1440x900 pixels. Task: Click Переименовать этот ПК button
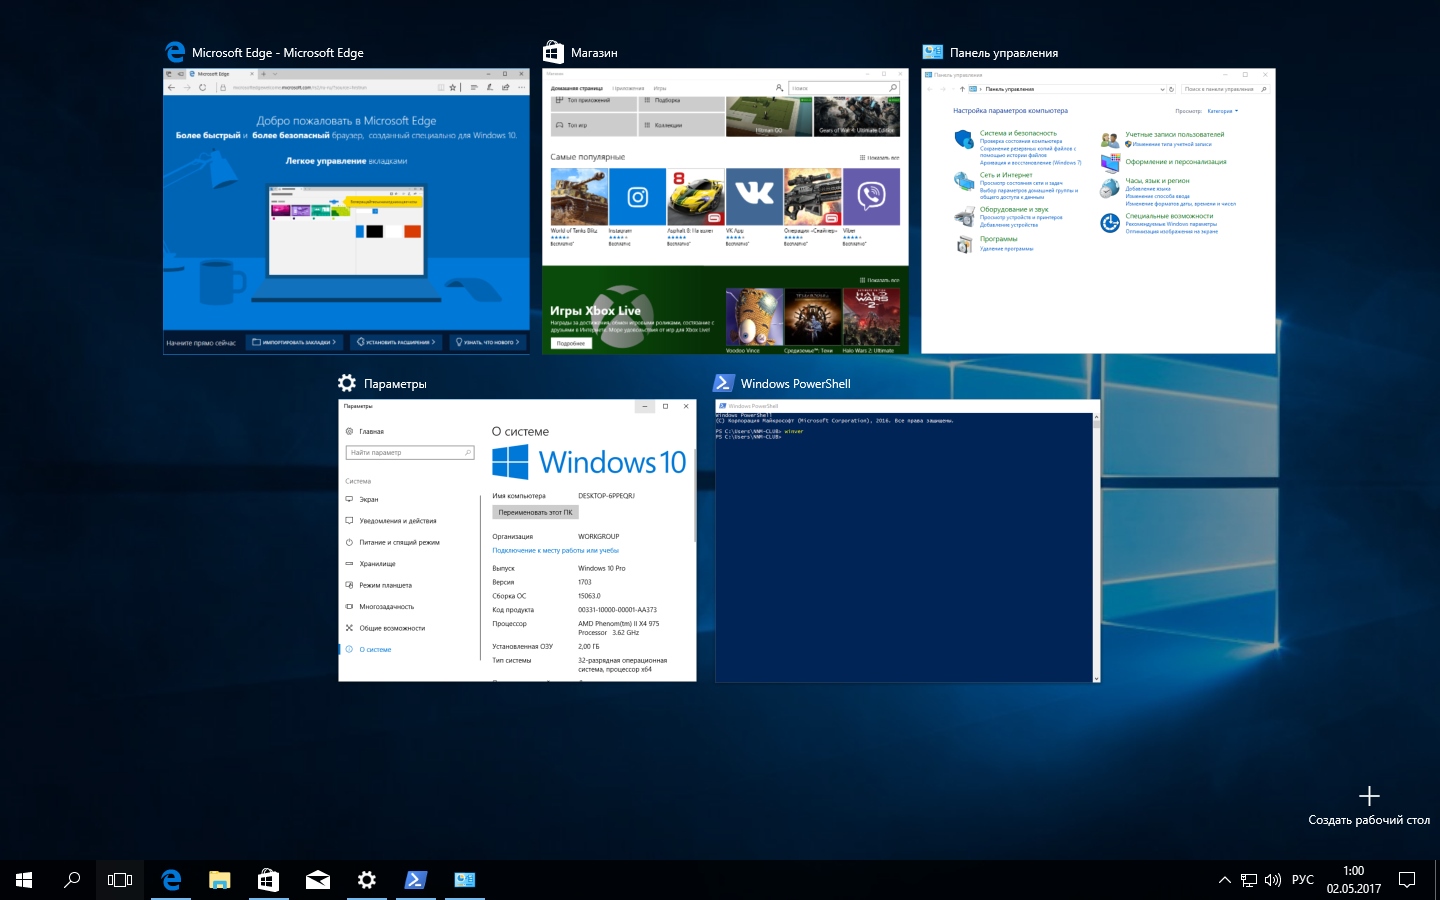click(535, 512)
